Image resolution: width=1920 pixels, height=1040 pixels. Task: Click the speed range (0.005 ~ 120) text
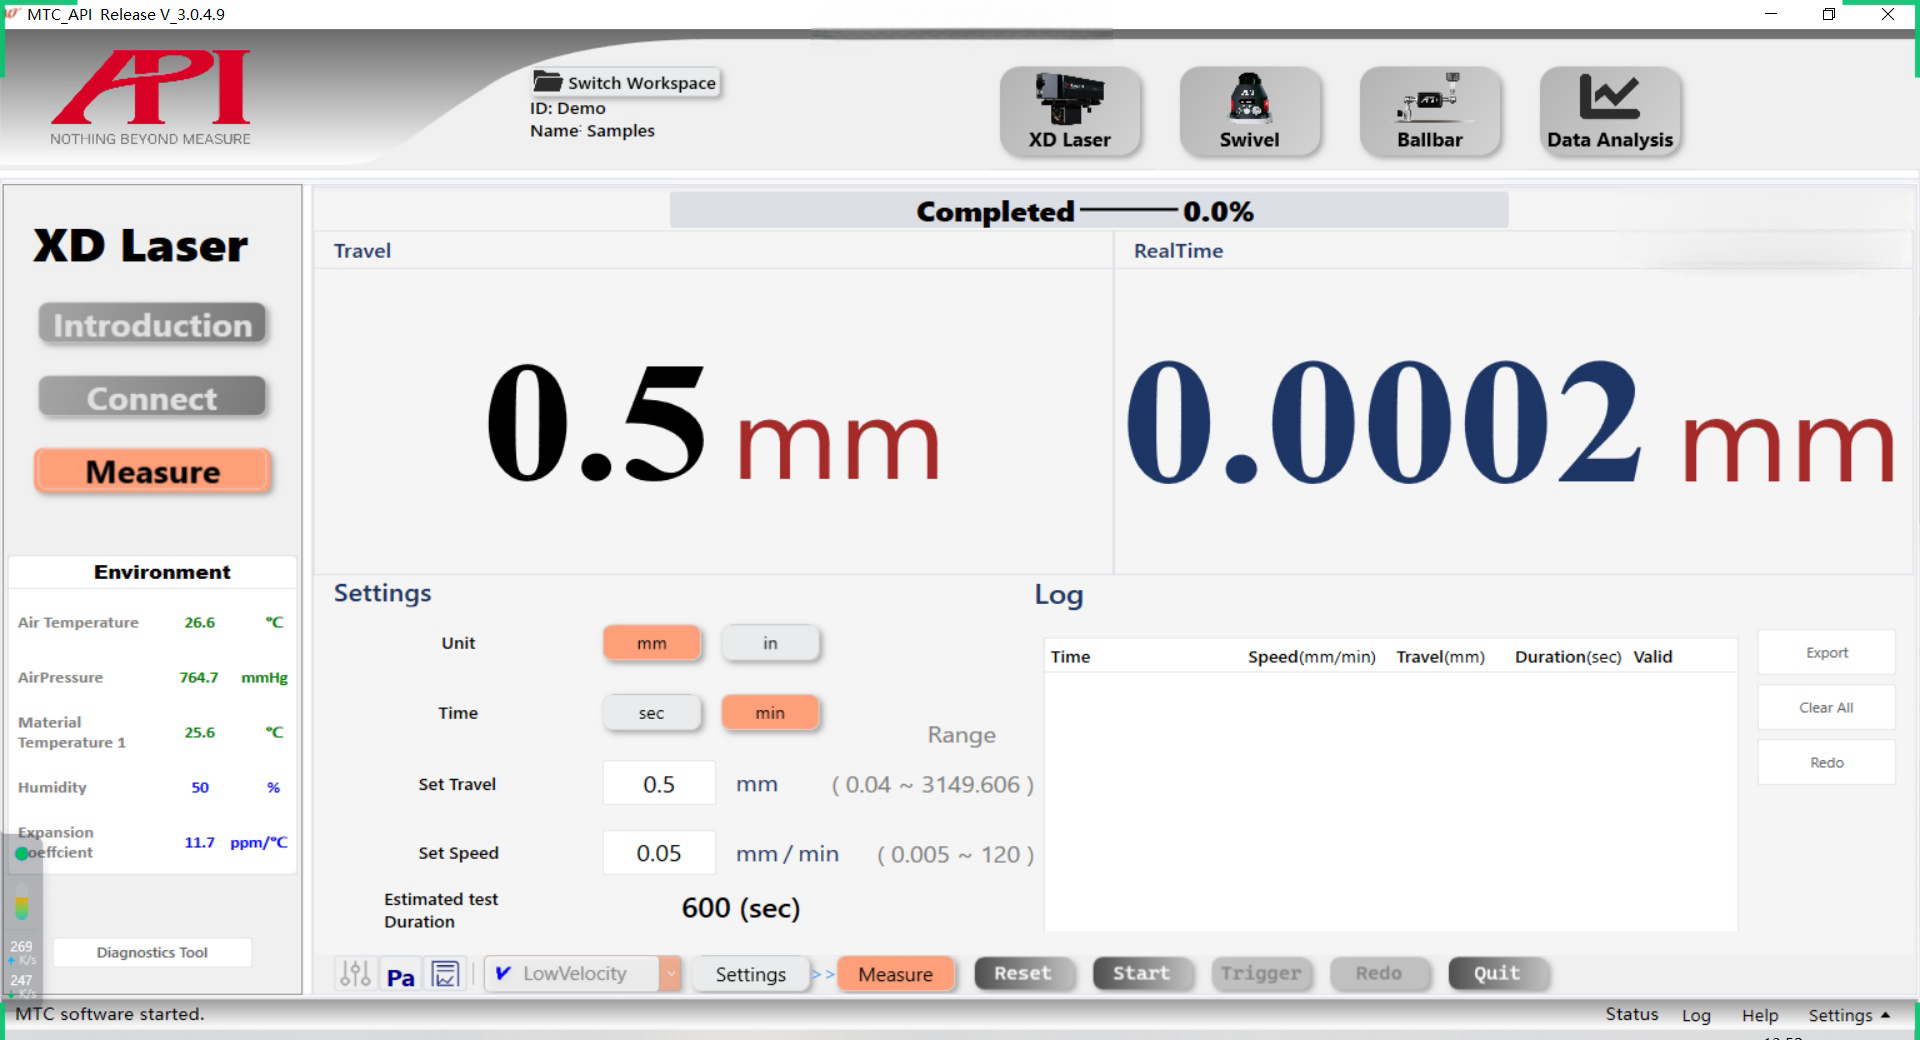[x=955, y=855]
